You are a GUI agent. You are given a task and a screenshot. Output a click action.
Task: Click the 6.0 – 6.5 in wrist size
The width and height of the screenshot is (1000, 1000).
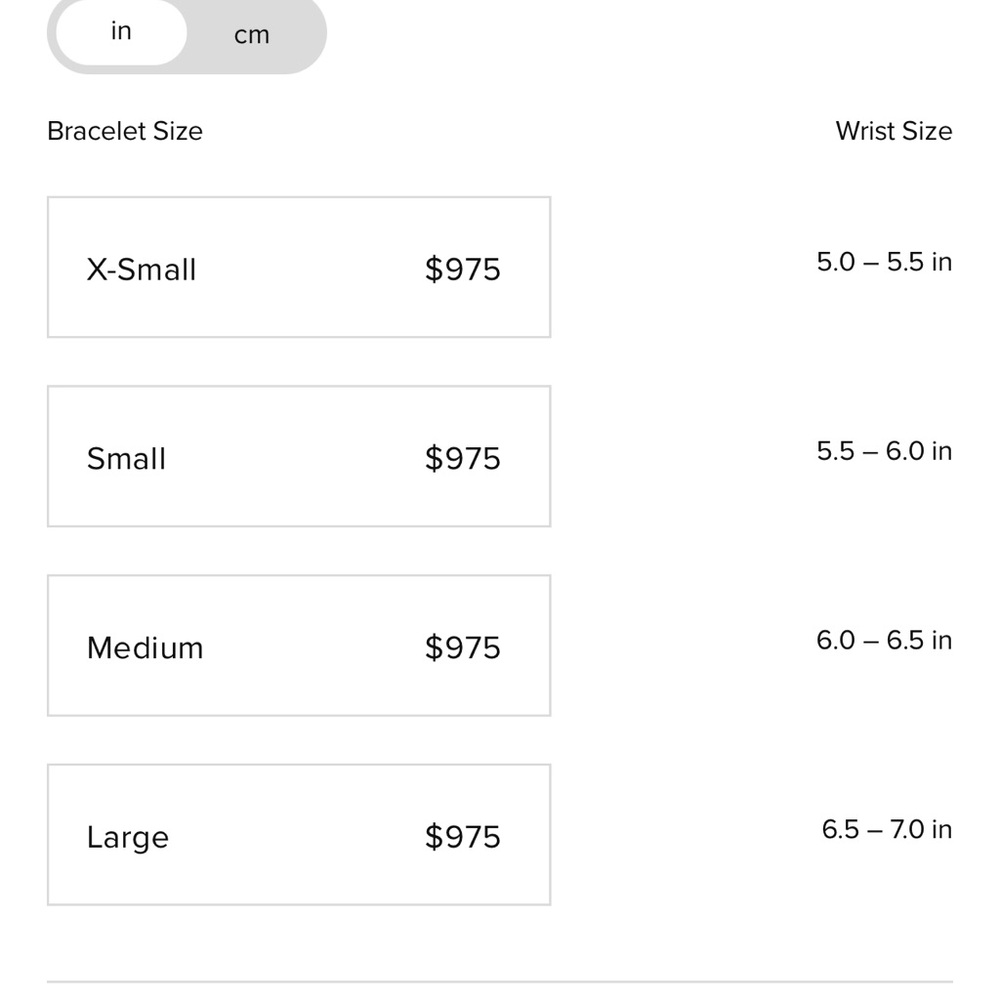884,640
